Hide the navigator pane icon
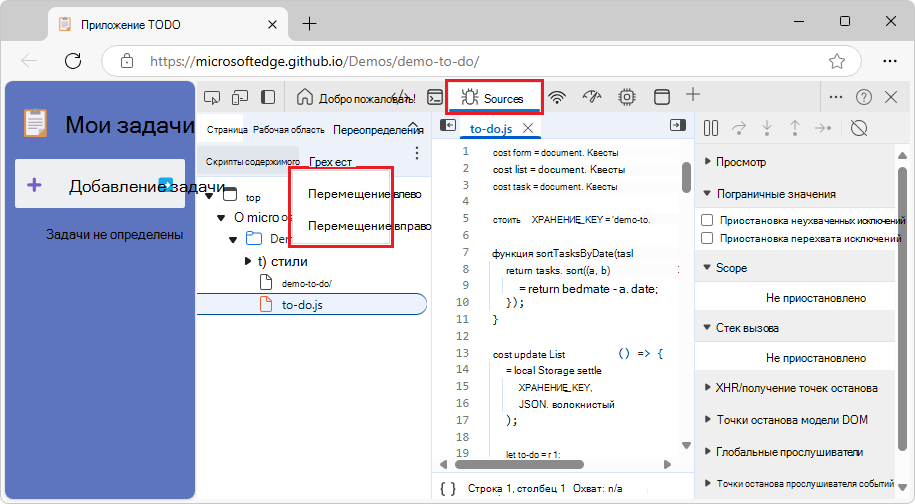915x504 pixels. pos(448,125)
